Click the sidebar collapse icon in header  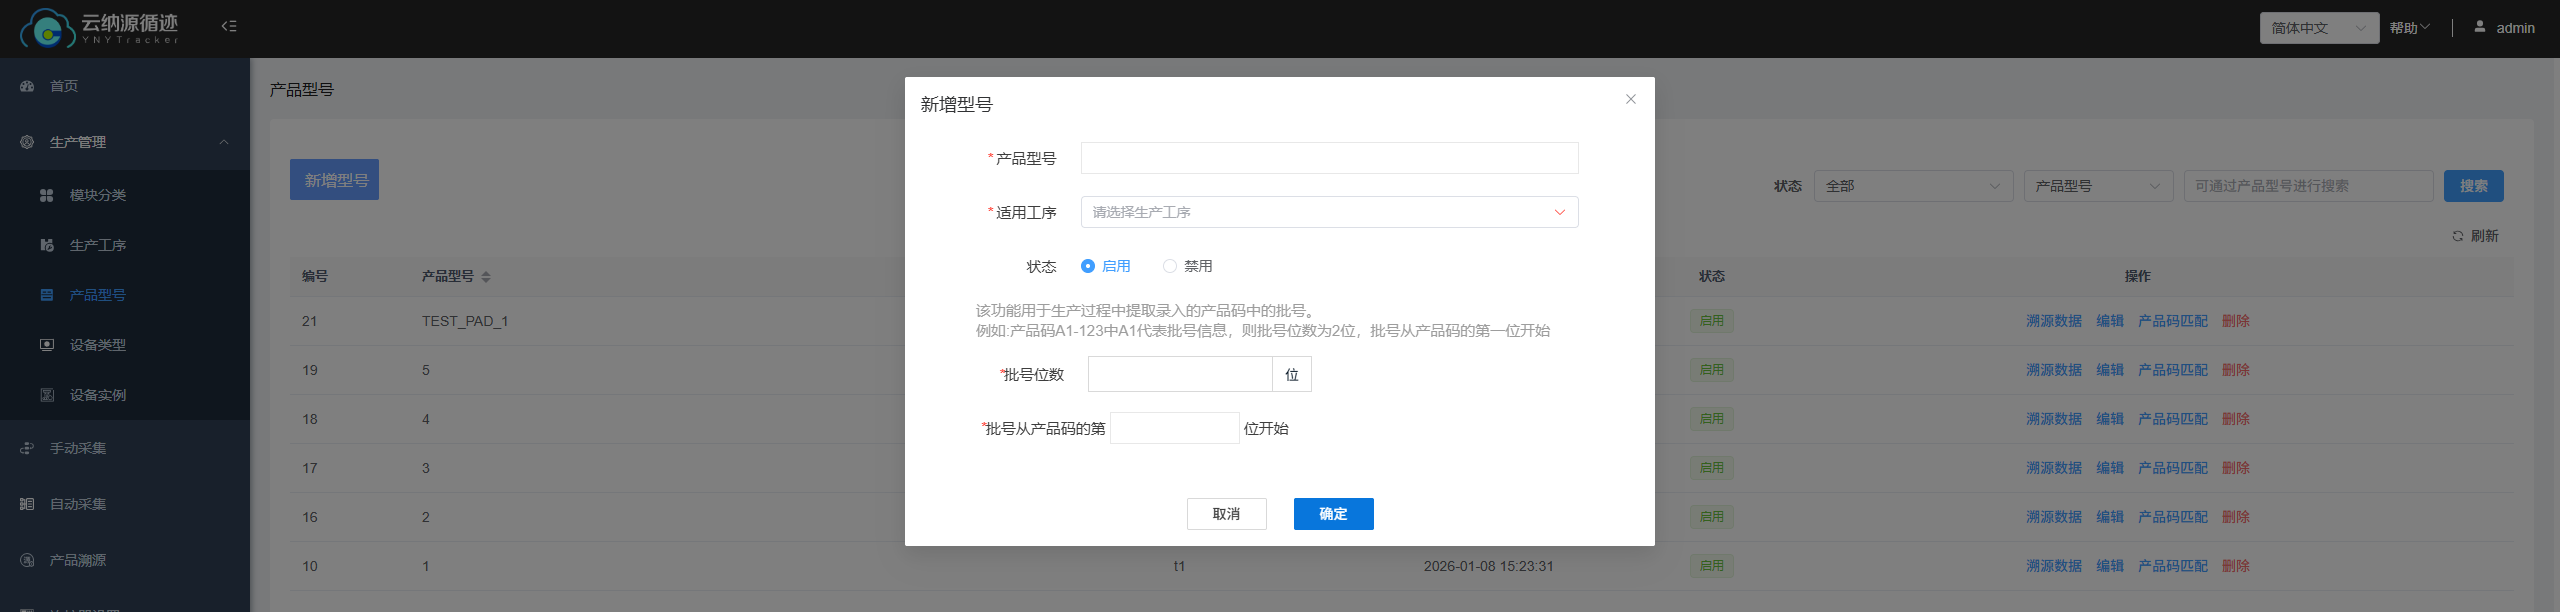[229, 26]
